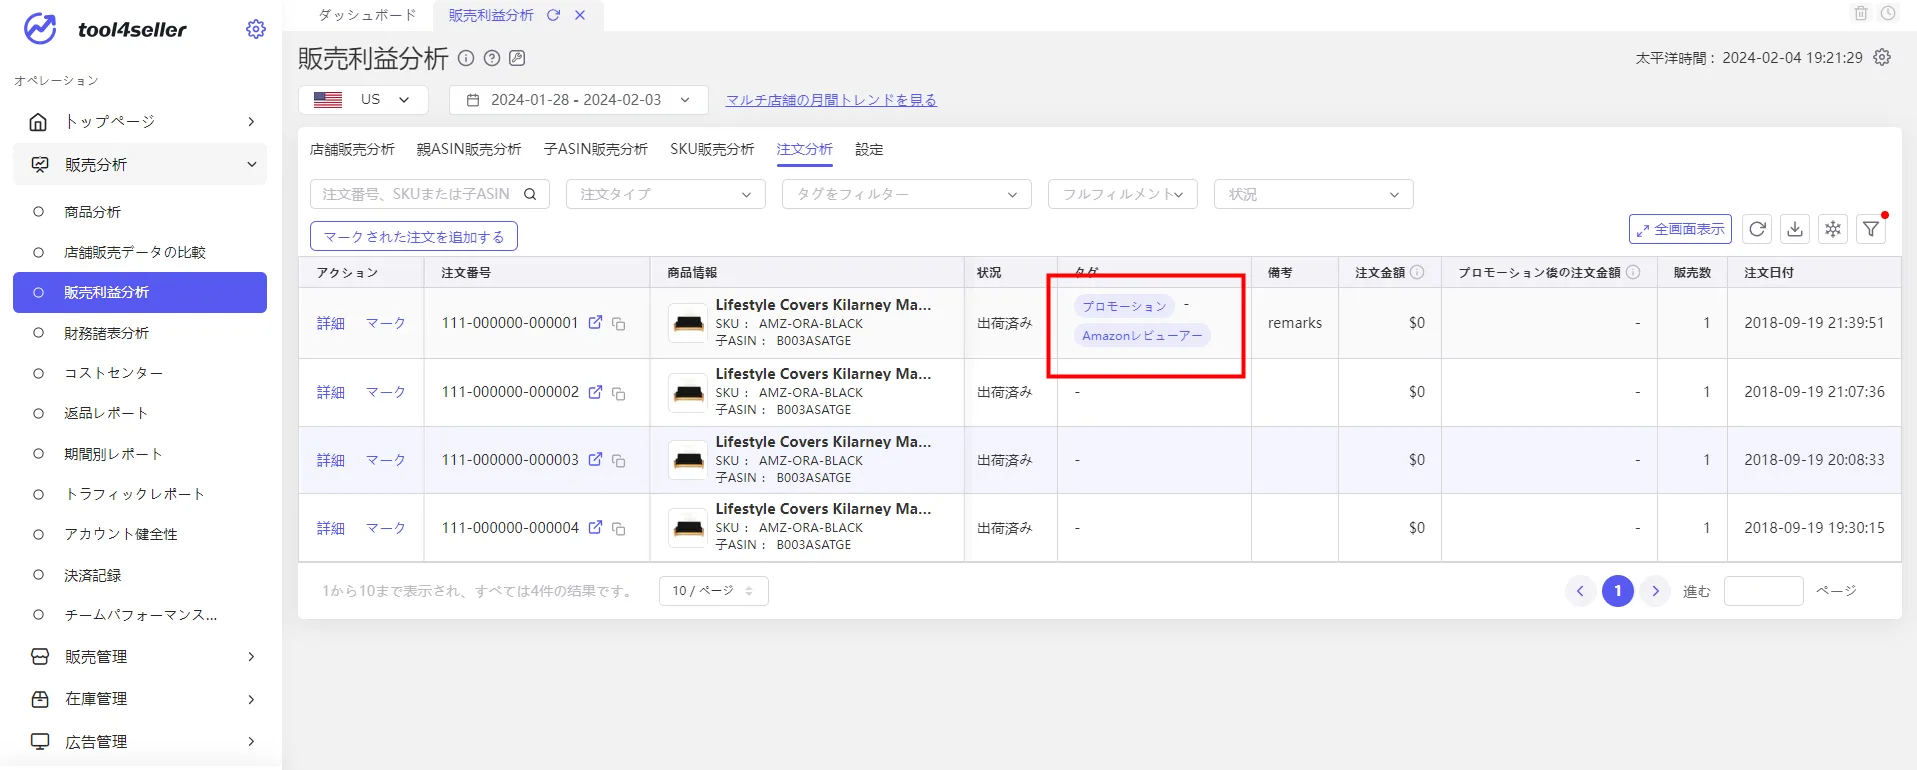Viewport: 1917px width, 770px height.
Task: Click the page number jump input field
Action: click(x=1764, y=591)
